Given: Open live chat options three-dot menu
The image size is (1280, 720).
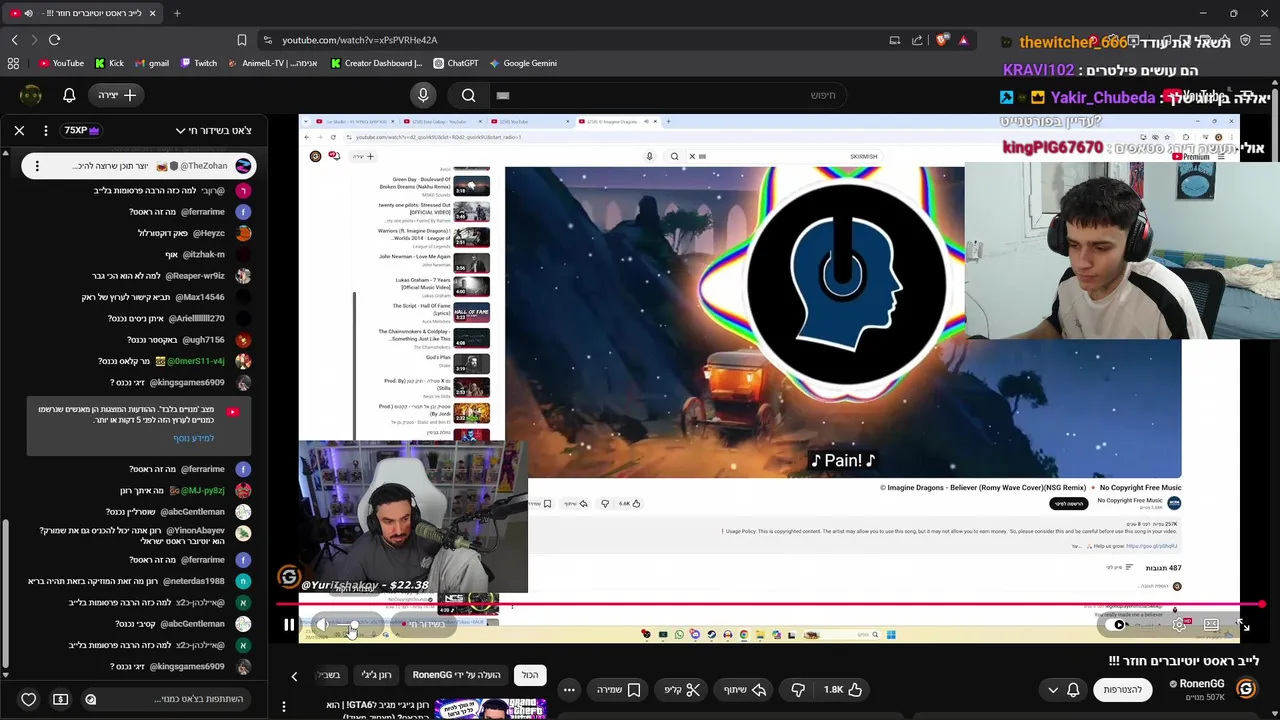Looking at the screenshot, I should (47, 130).
